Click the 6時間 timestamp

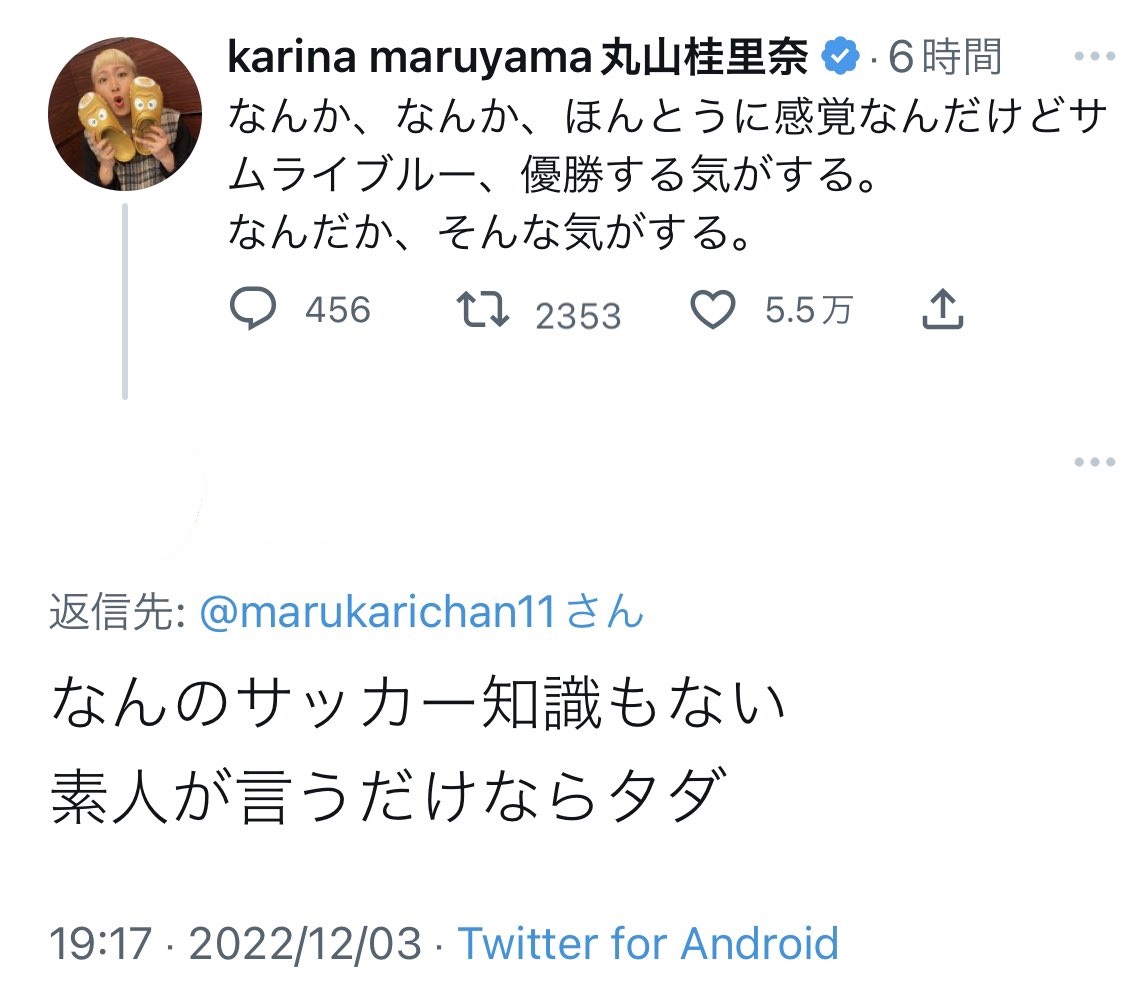(944, 60)
